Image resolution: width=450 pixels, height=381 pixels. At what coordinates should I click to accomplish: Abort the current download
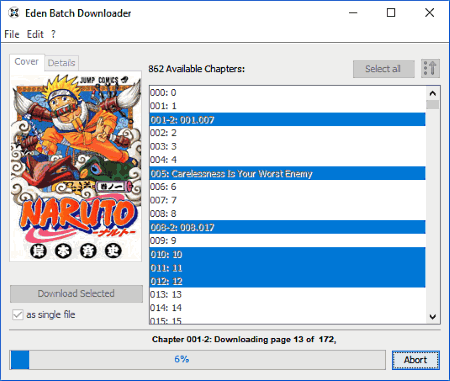click(x=416, y=360)
